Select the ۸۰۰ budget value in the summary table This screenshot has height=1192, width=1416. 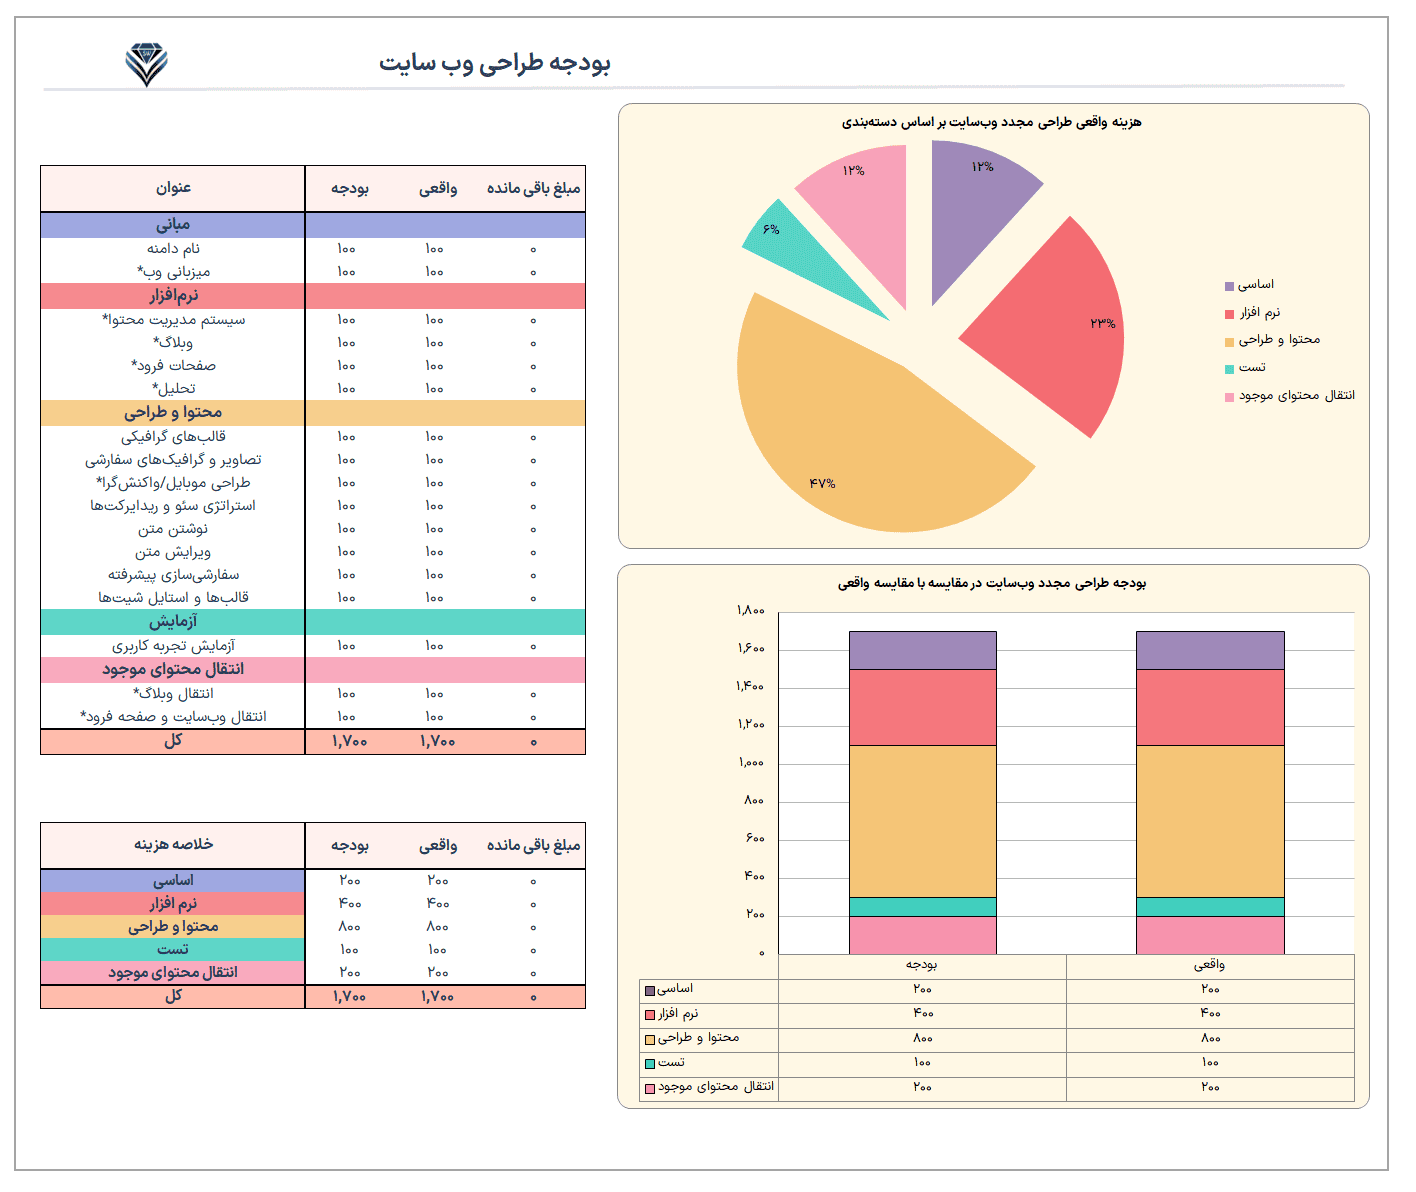tap(349, 926)
